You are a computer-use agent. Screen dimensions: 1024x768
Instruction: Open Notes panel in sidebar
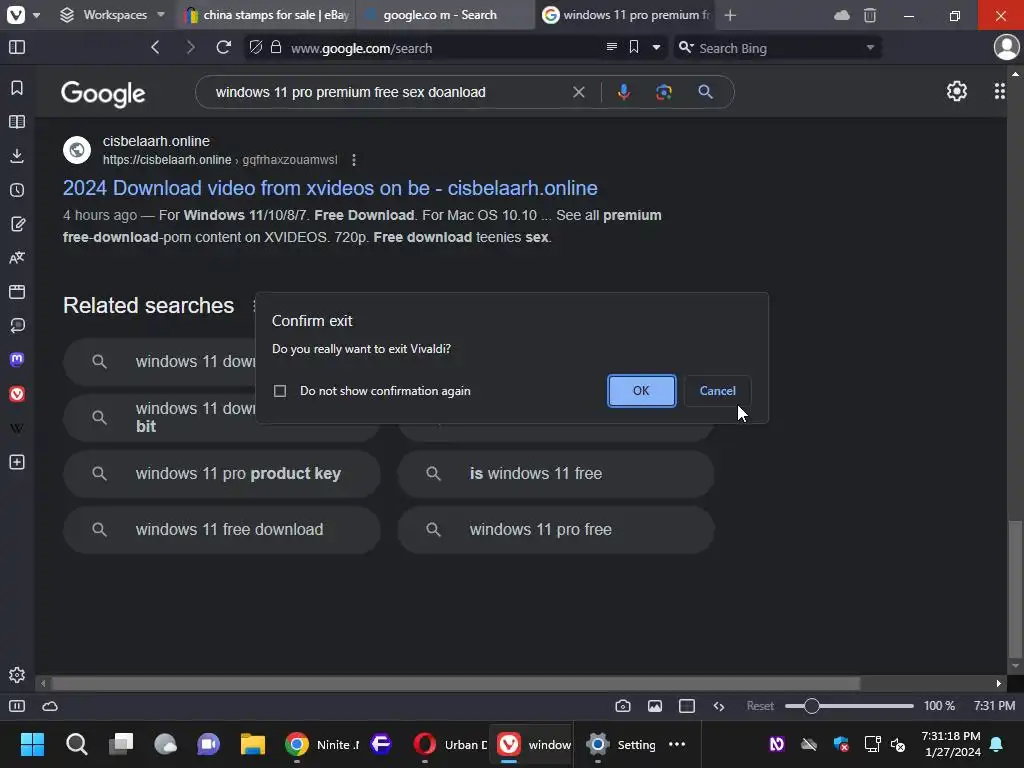(17, 224)
